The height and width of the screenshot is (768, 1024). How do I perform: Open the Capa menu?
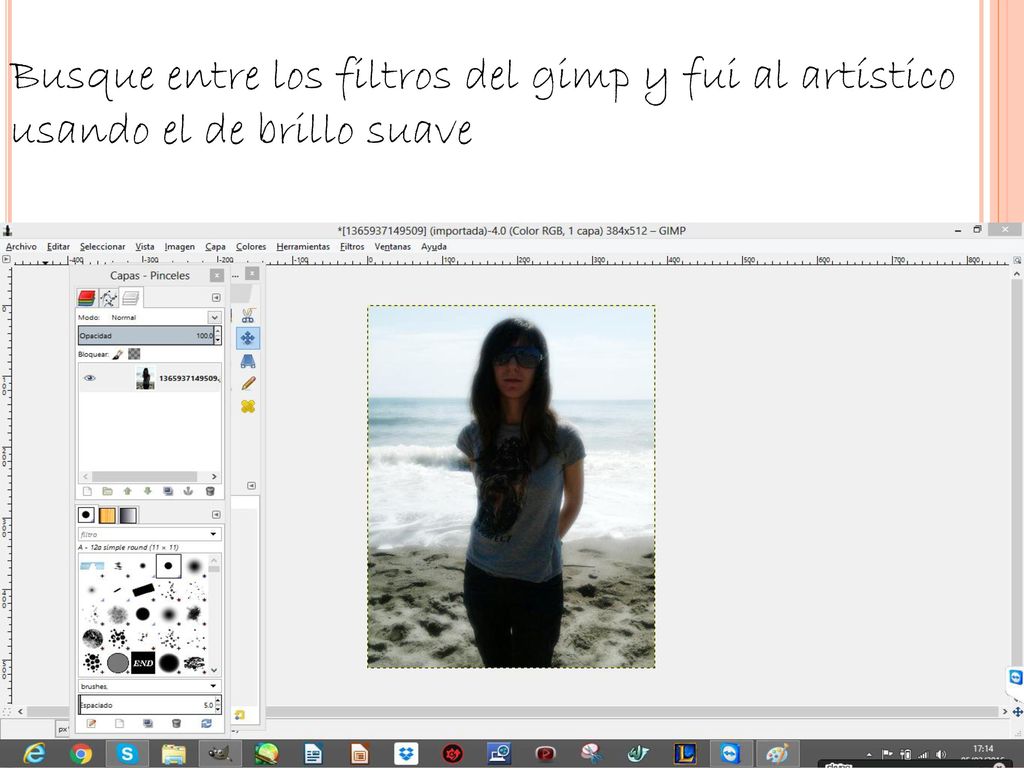216,247
